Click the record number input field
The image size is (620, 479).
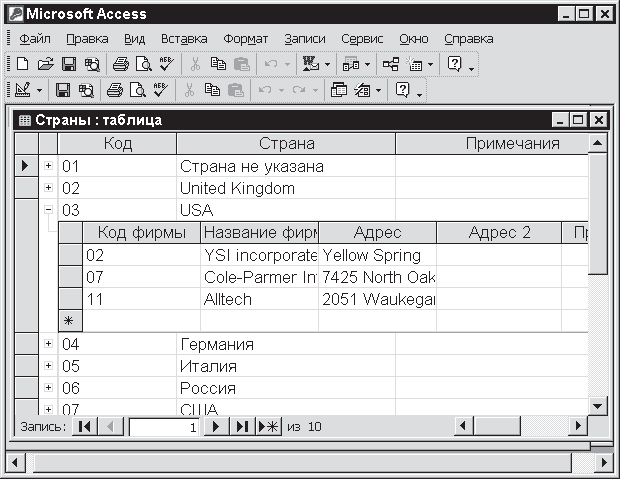[164, 427]
